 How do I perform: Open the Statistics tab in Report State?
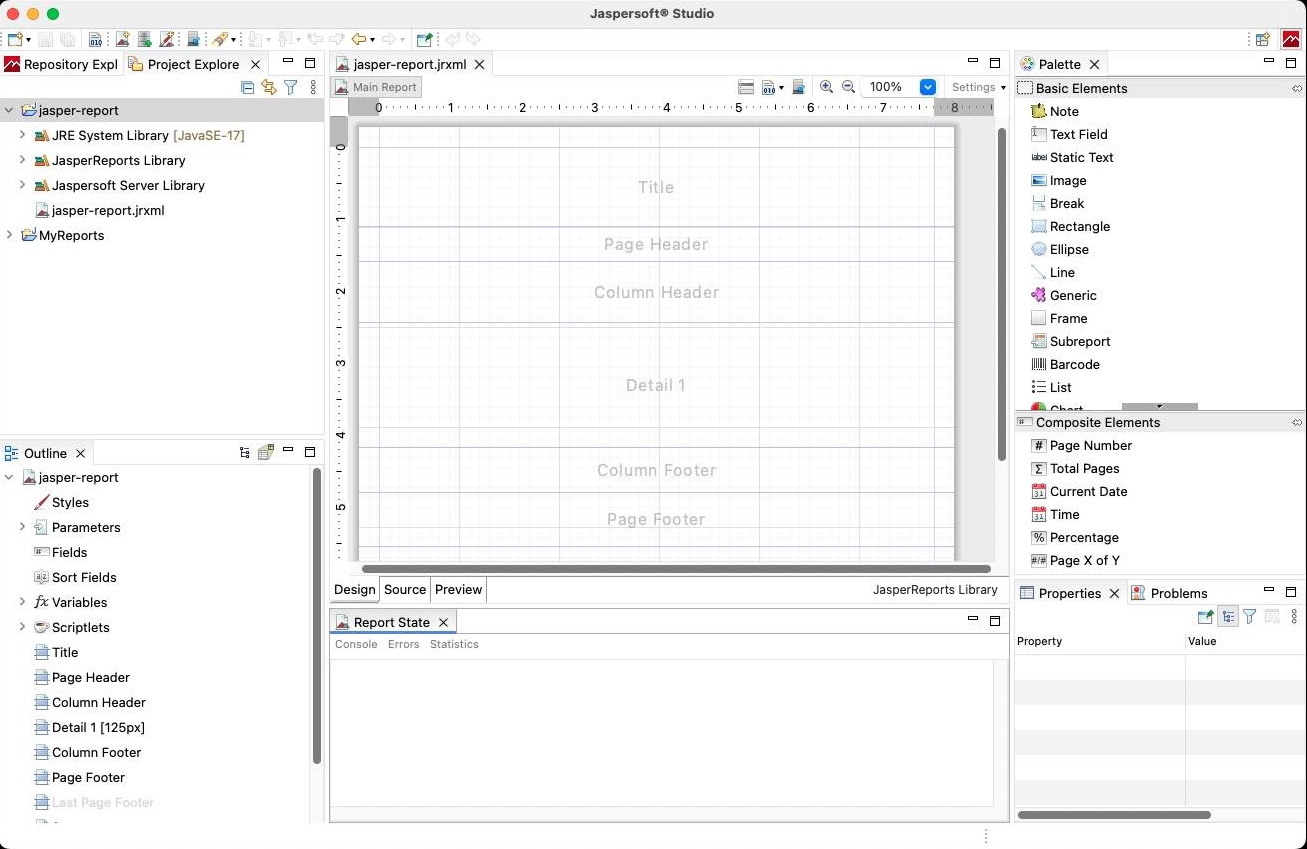click(x=454, y=644)
